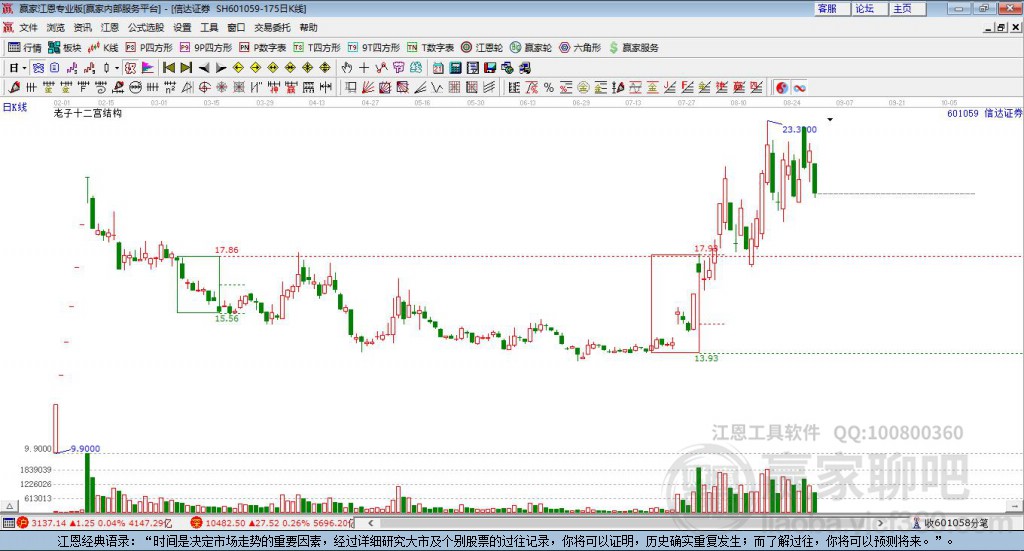Open the 9T四方形 tool

tap(374, 48)
